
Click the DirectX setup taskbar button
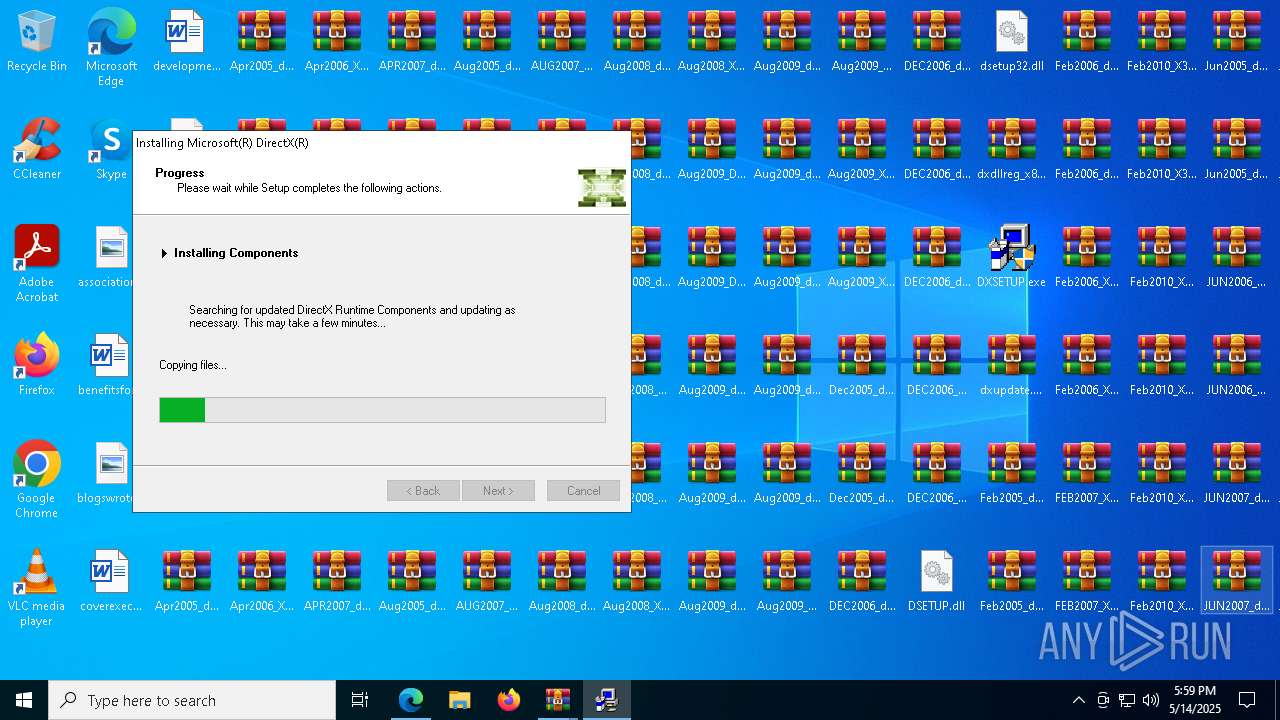606,700
